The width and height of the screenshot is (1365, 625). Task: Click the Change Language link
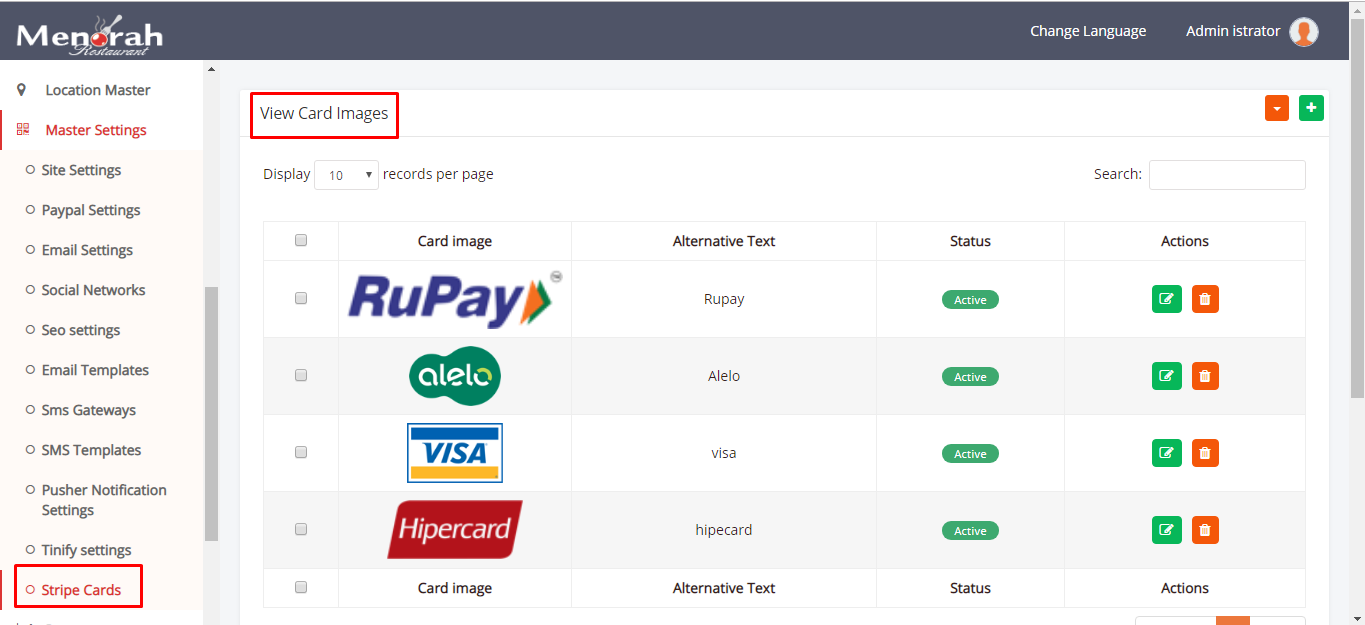click(1088, 31)
